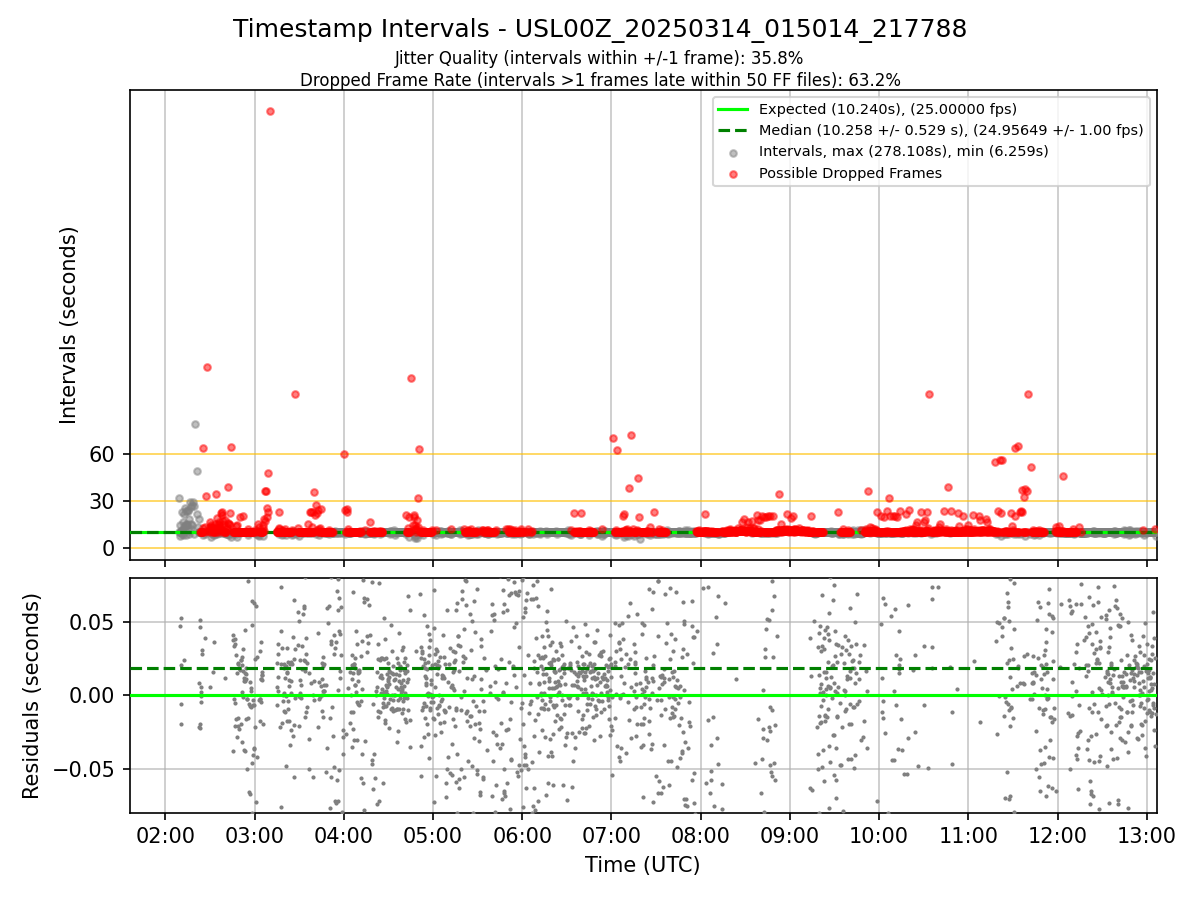Click the dashed dark green line sample in the legend
This screenshot has height=900, width=1200.
click(x=732, y=130)
